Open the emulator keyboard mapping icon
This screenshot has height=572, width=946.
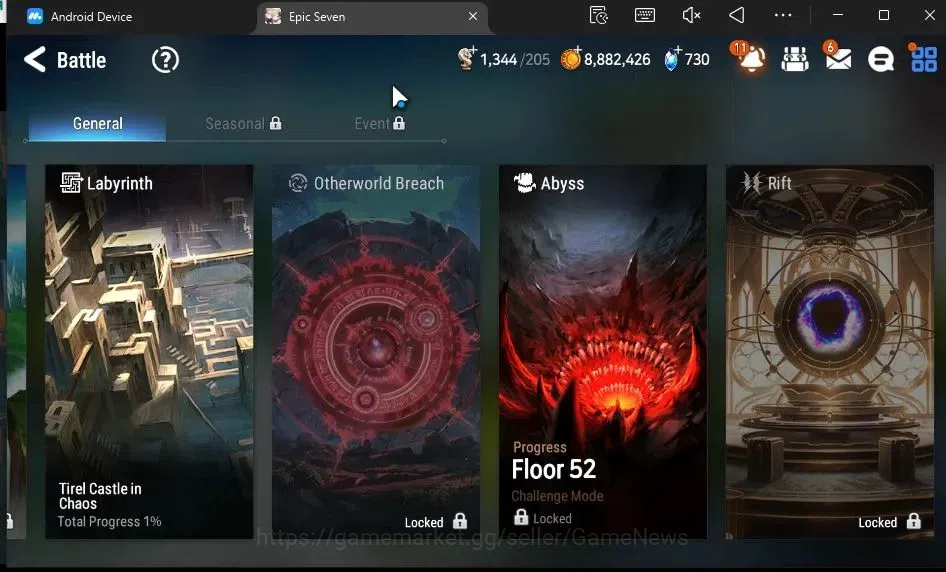[x=645, y=15]
